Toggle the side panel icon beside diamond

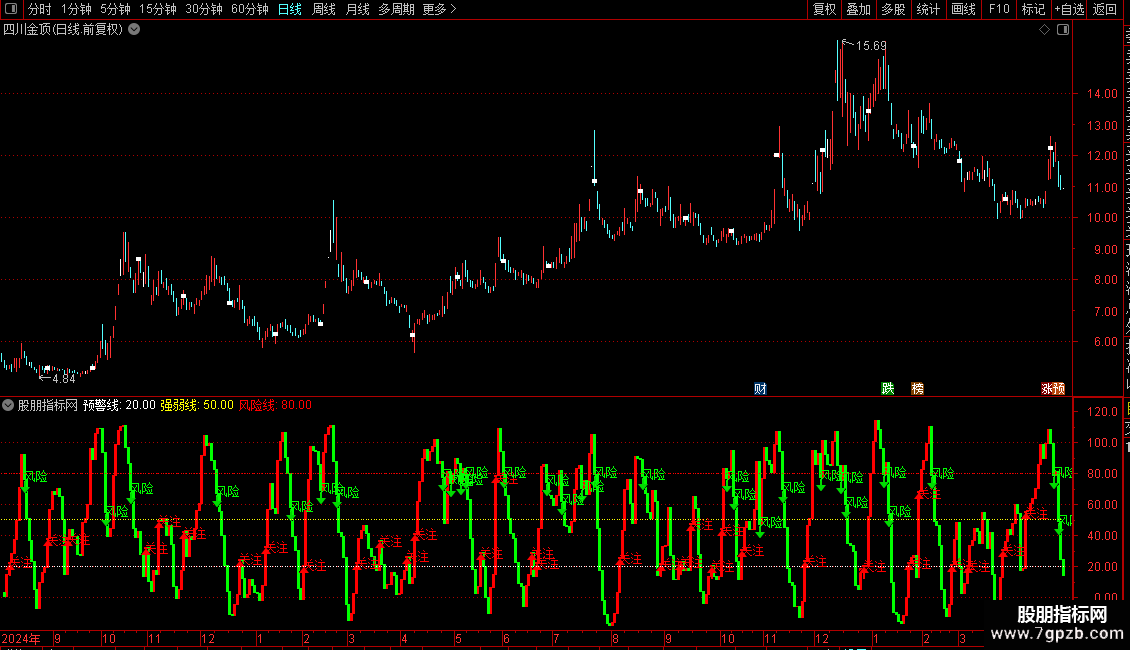coord(1063,30)
